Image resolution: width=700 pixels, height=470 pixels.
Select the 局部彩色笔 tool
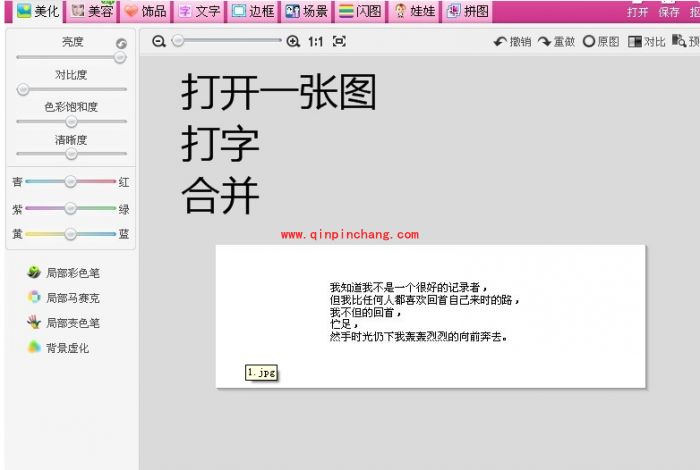point(63,272)
